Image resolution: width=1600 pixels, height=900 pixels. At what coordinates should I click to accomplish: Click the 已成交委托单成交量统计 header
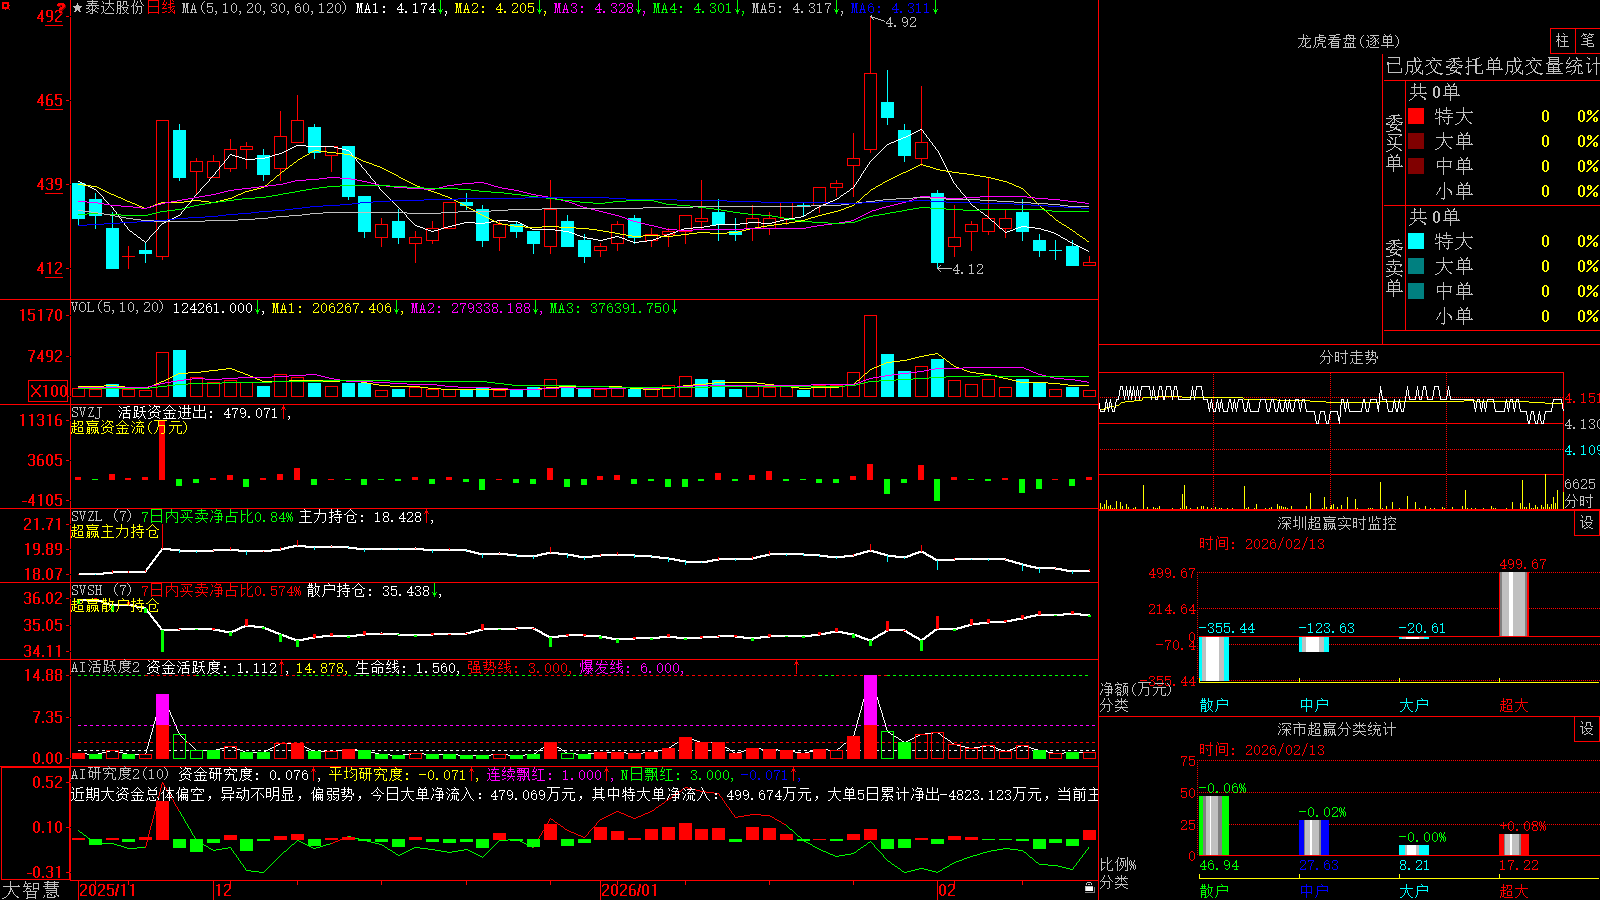1492,66
